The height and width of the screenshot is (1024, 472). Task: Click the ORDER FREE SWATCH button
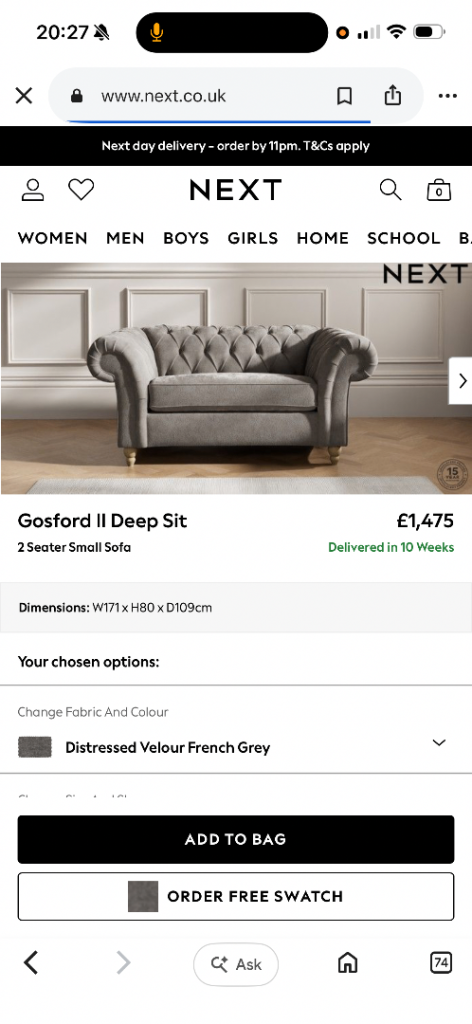[x=236, y=896]
